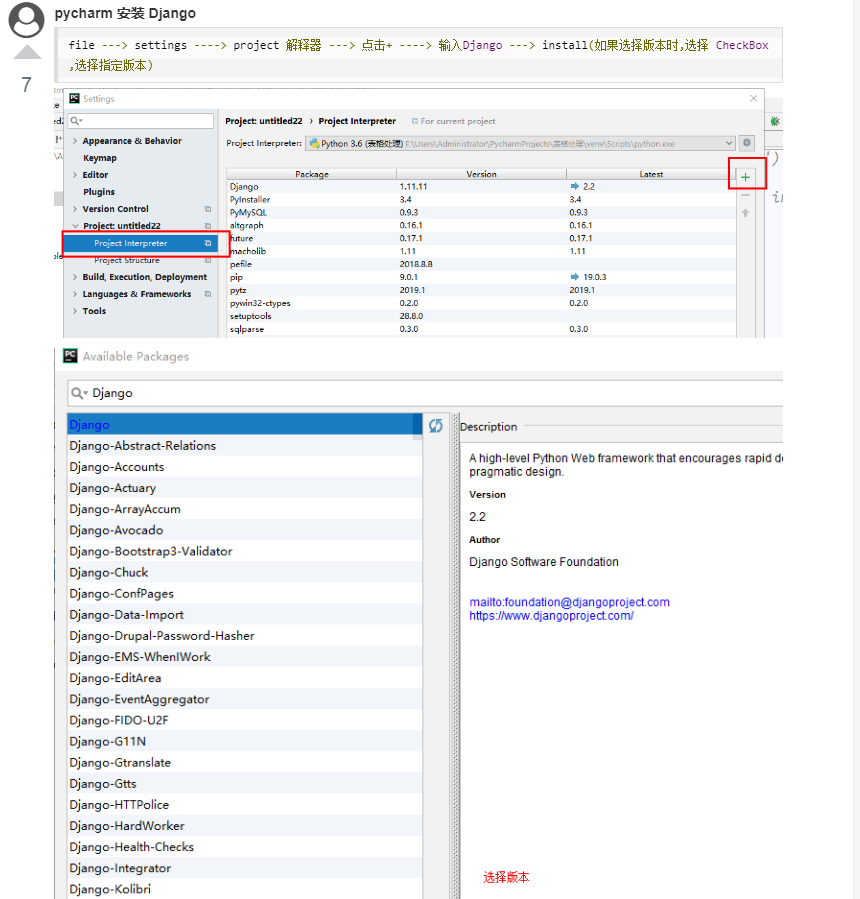The width and height of the screenshot is (860, 899).
Task: Expand Languages & Frameworks section
Action: pos(75,294)
